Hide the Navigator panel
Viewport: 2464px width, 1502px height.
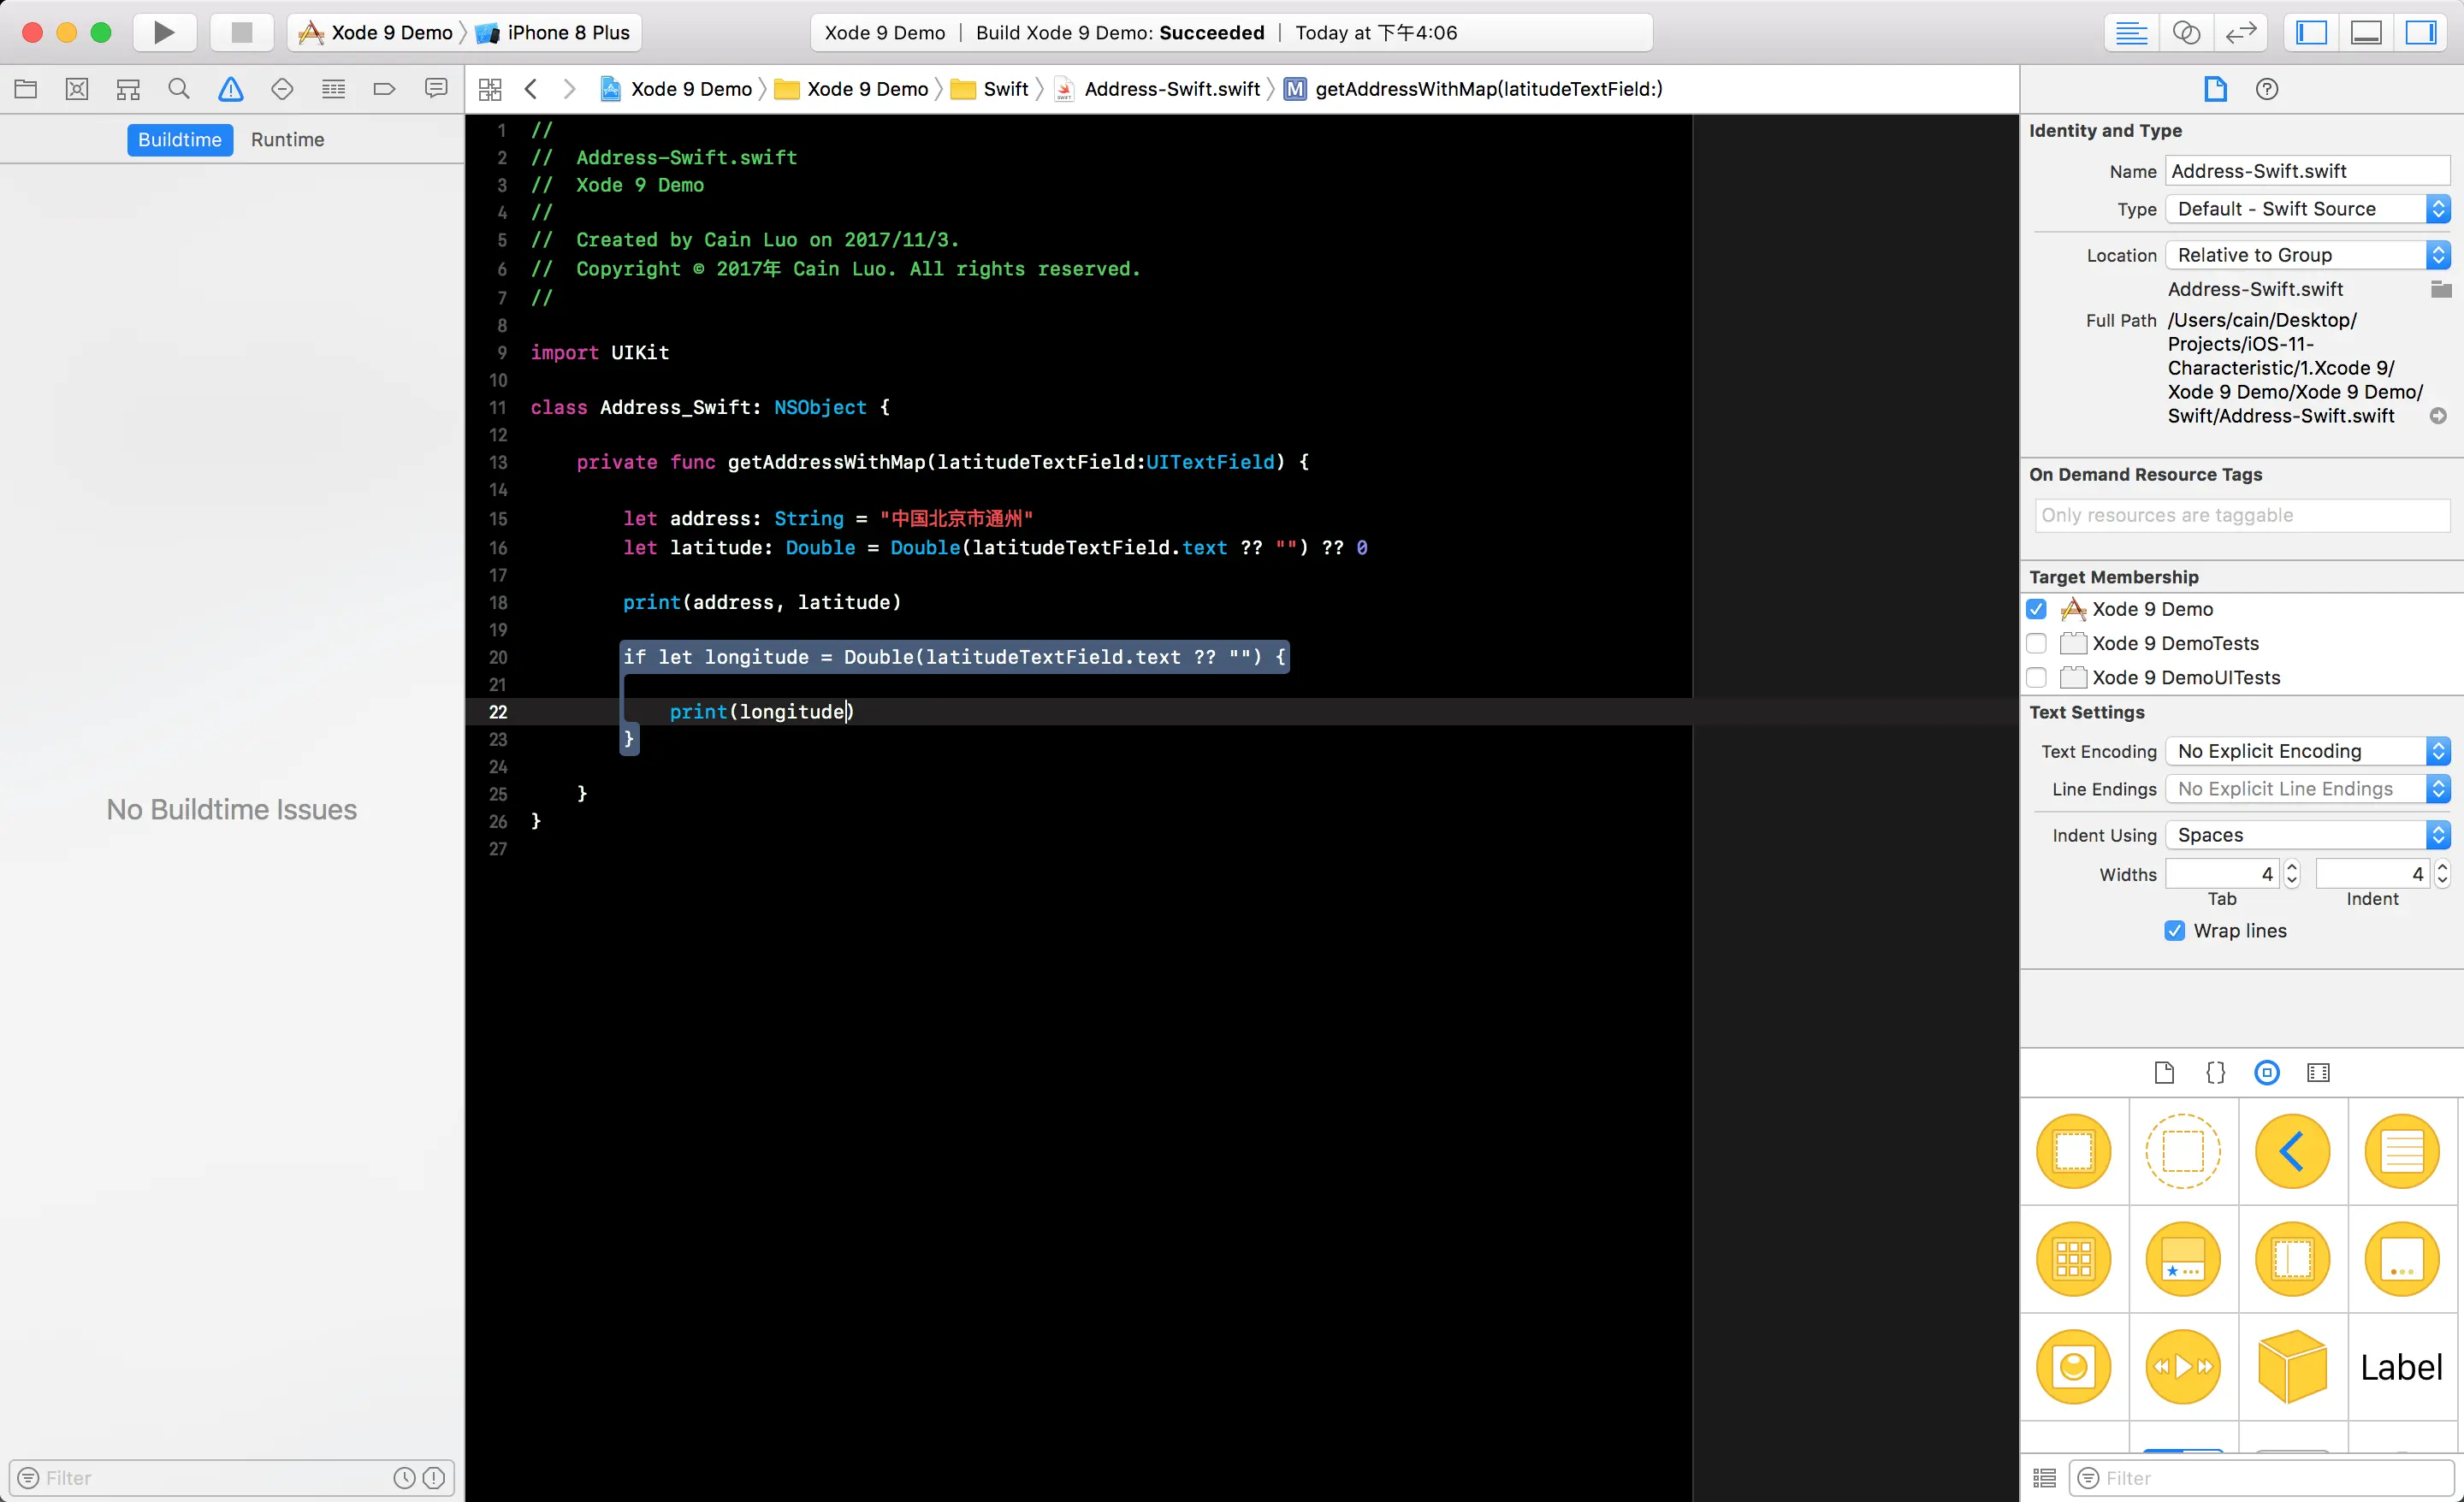(x=2311, y=32)
